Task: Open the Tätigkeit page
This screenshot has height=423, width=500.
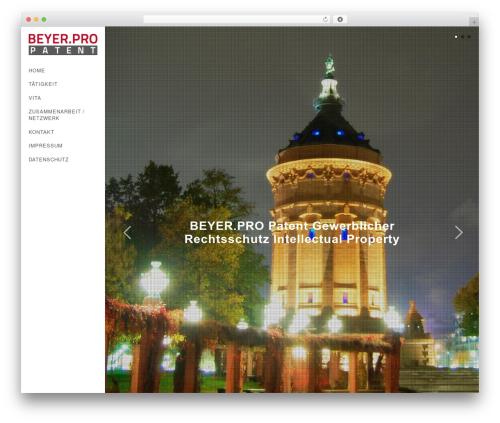Action: [43, 84]
